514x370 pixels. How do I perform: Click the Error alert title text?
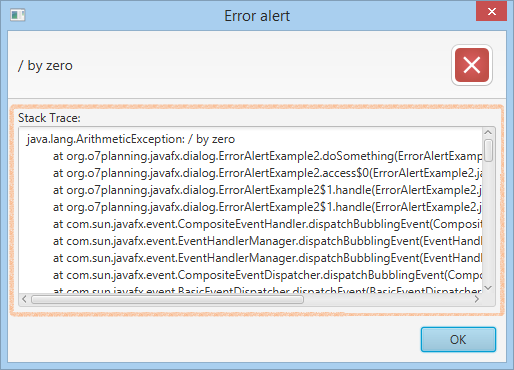(x=257, y=16)
